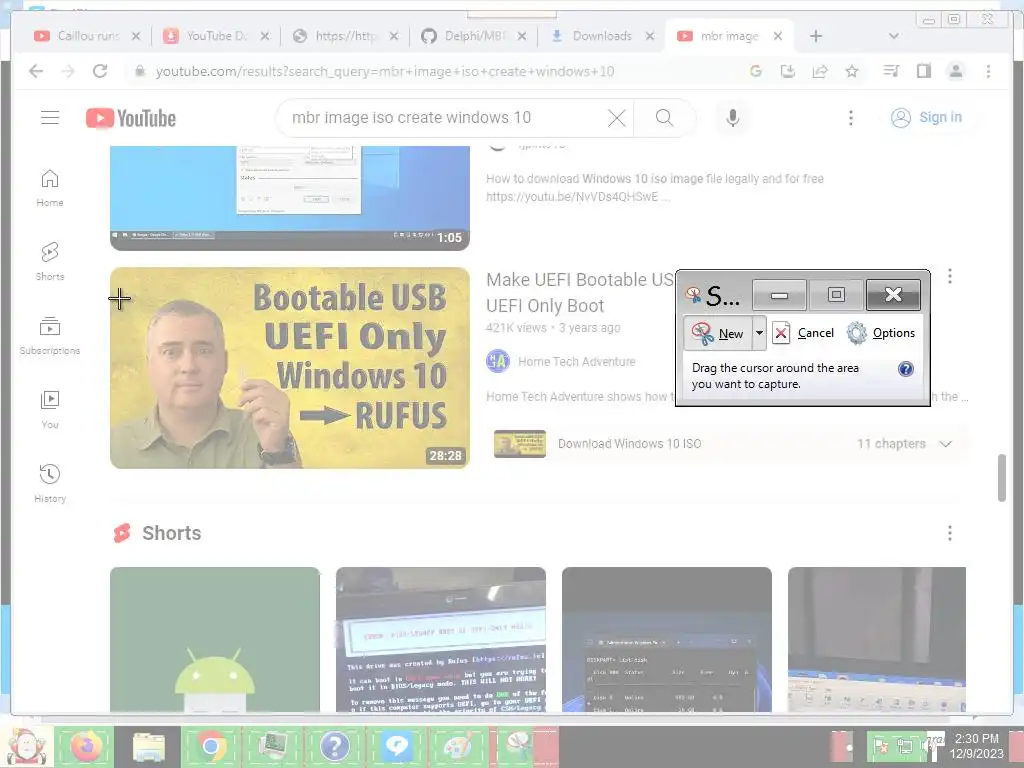Open the Android robot Short thumbnail
The image size is (1024, 768).
[x=215, y=639]
